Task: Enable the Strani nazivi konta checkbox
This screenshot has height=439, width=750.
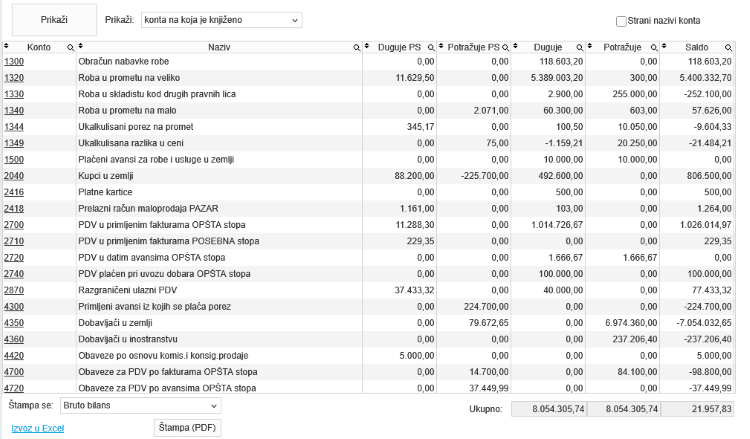Action: pyautogui.click(x=621, y=21)
